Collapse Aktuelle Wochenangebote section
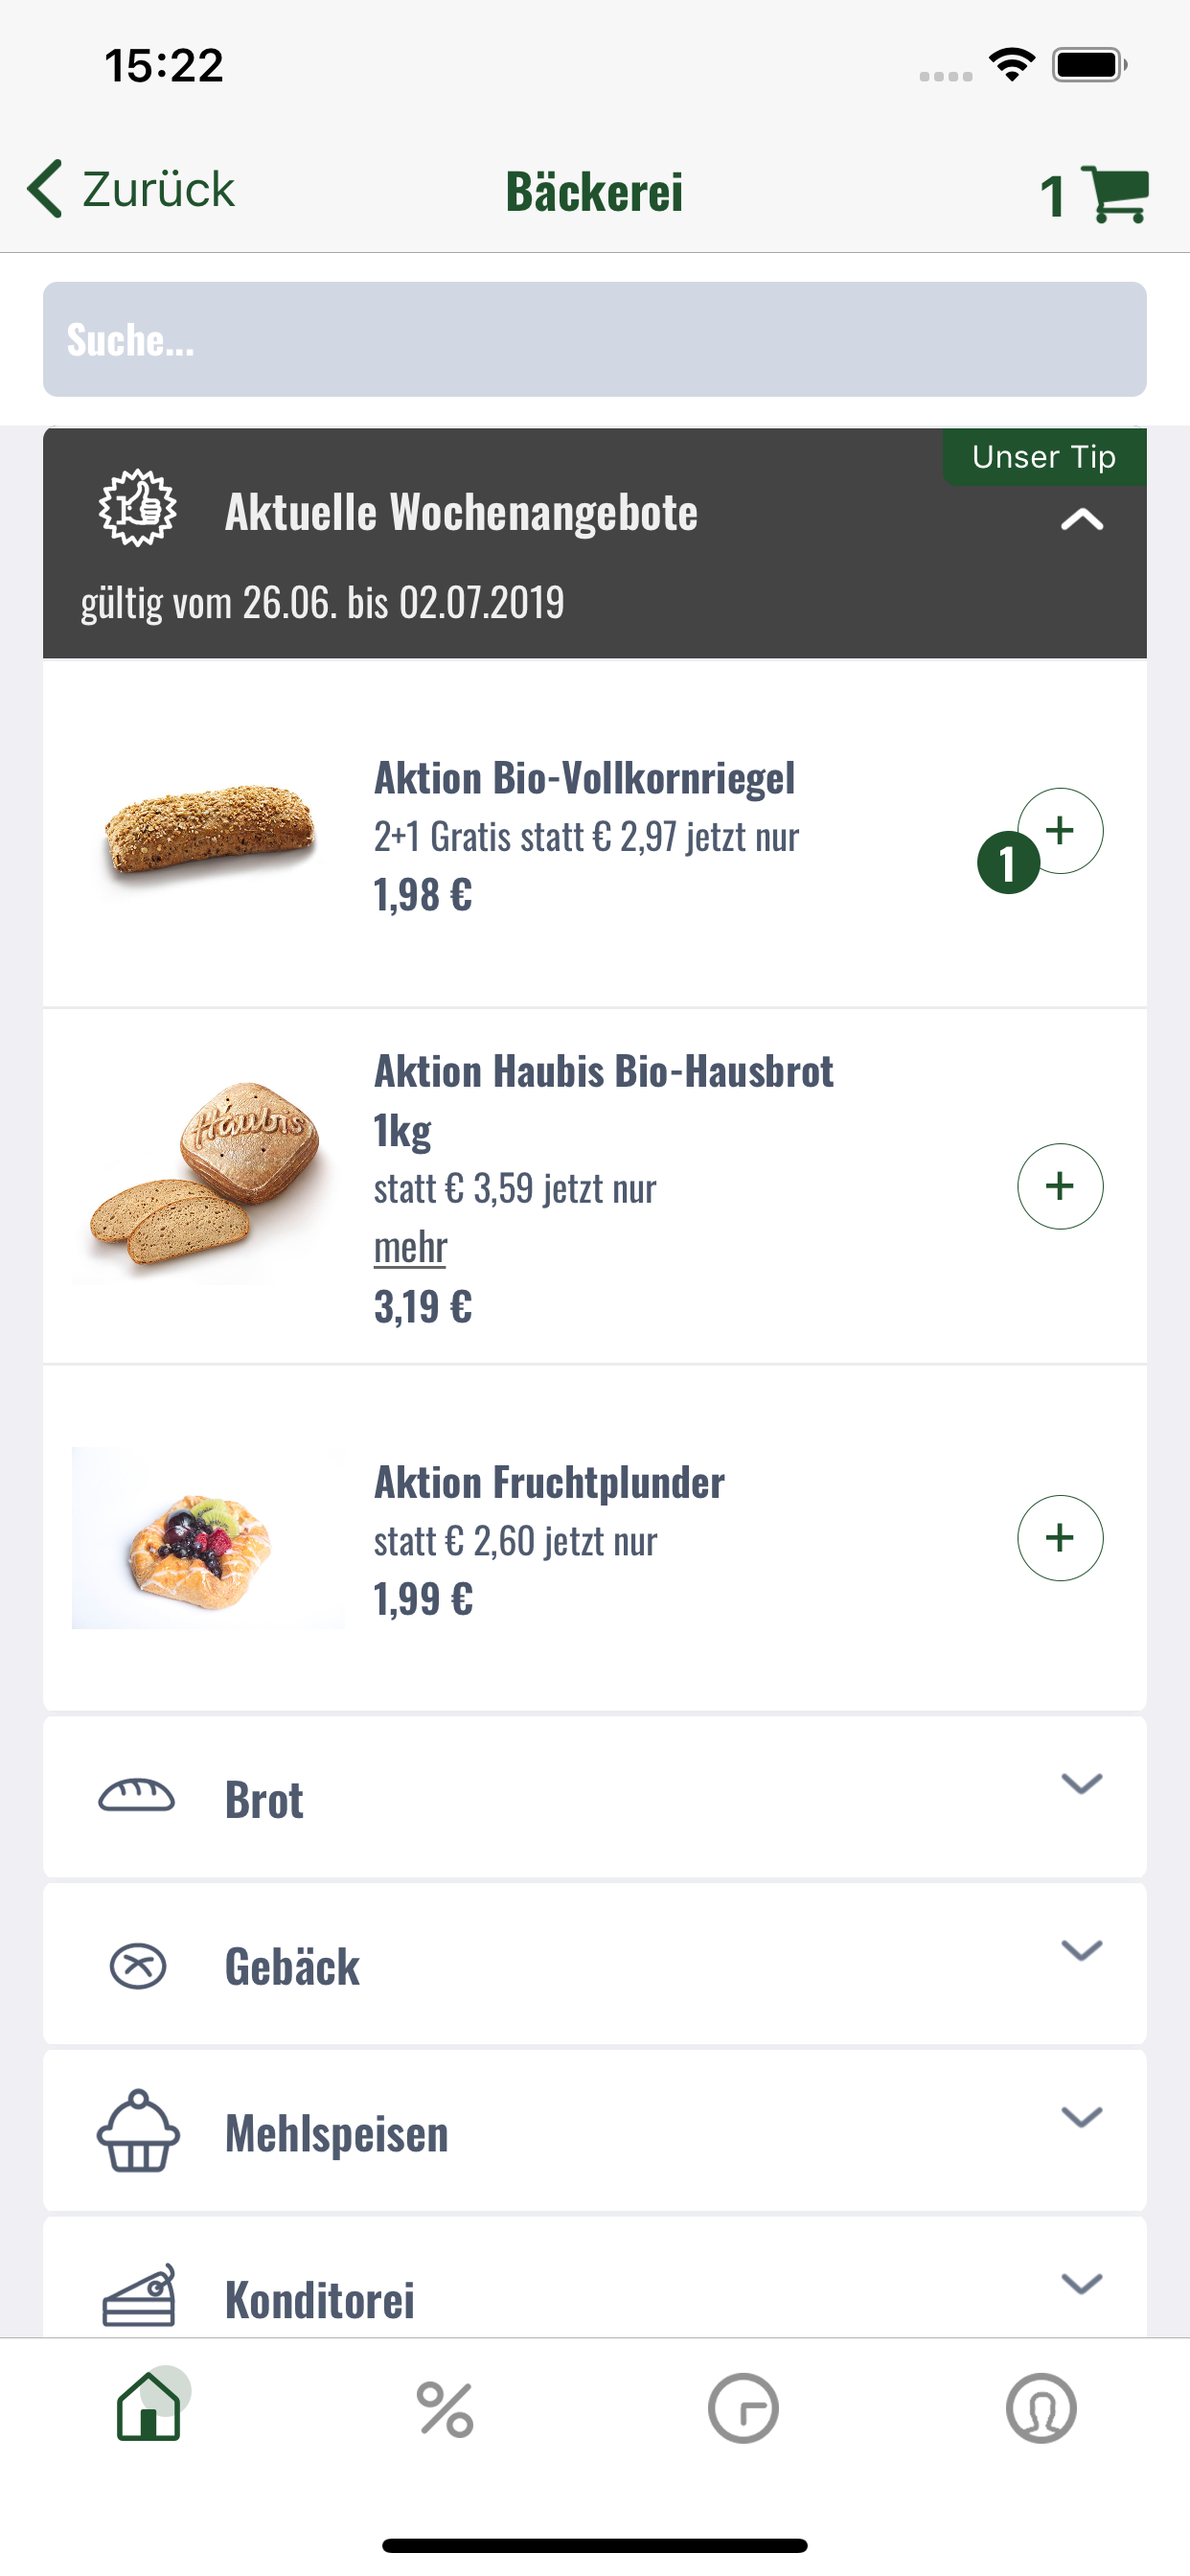The width and height of the screenshot is (1190, 2576). (1081, 519)
